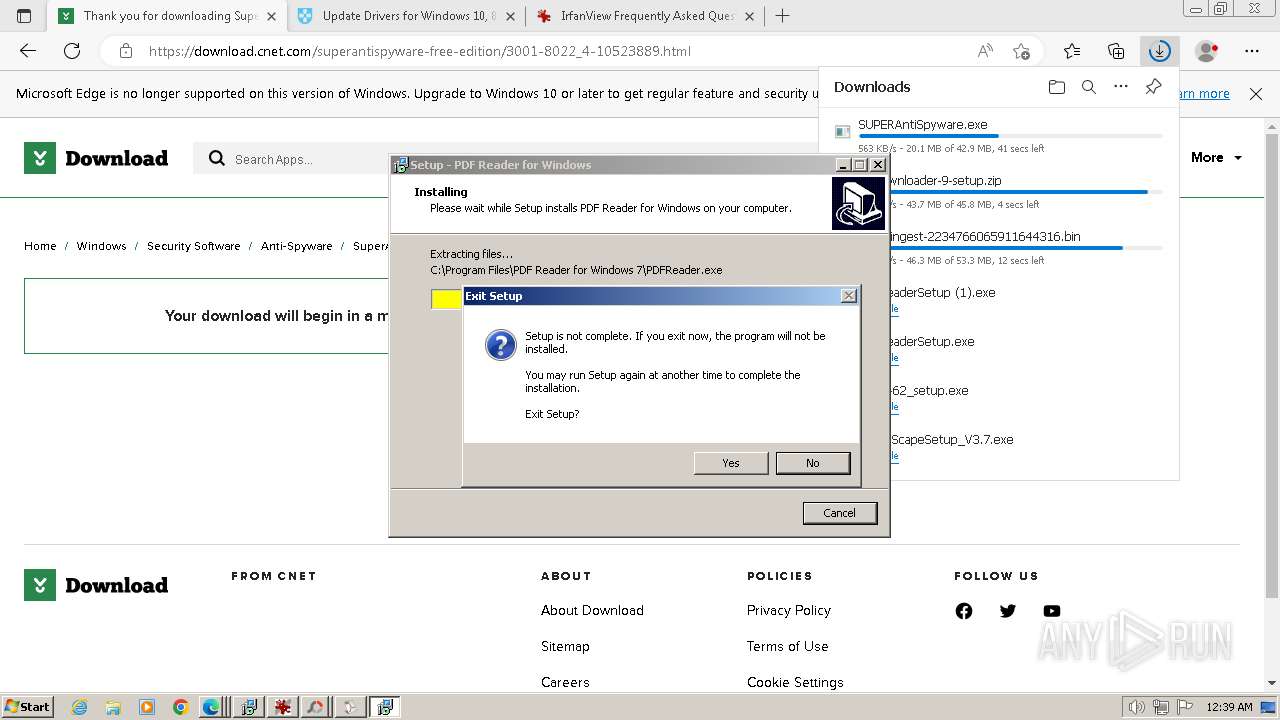The width and height of the screenshot is (1280, 720).
Task: Open Read aloud in address bar
Action: pyautogui.click(x=985, y=51)
